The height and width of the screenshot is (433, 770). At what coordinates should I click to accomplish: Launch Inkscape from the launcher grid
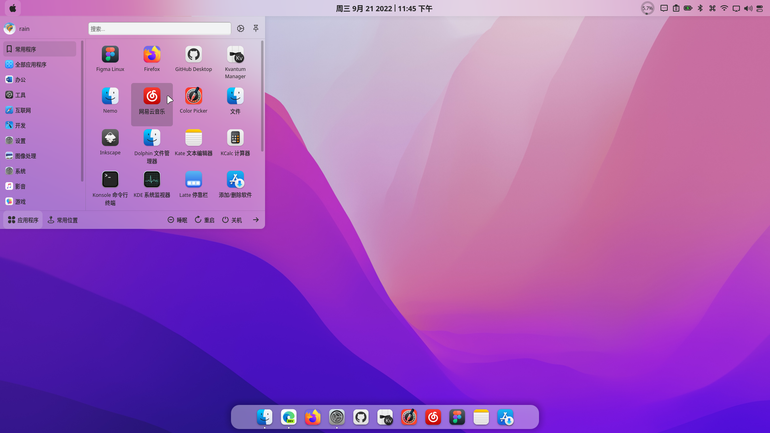pyautogui.click(x=110, y=142)
